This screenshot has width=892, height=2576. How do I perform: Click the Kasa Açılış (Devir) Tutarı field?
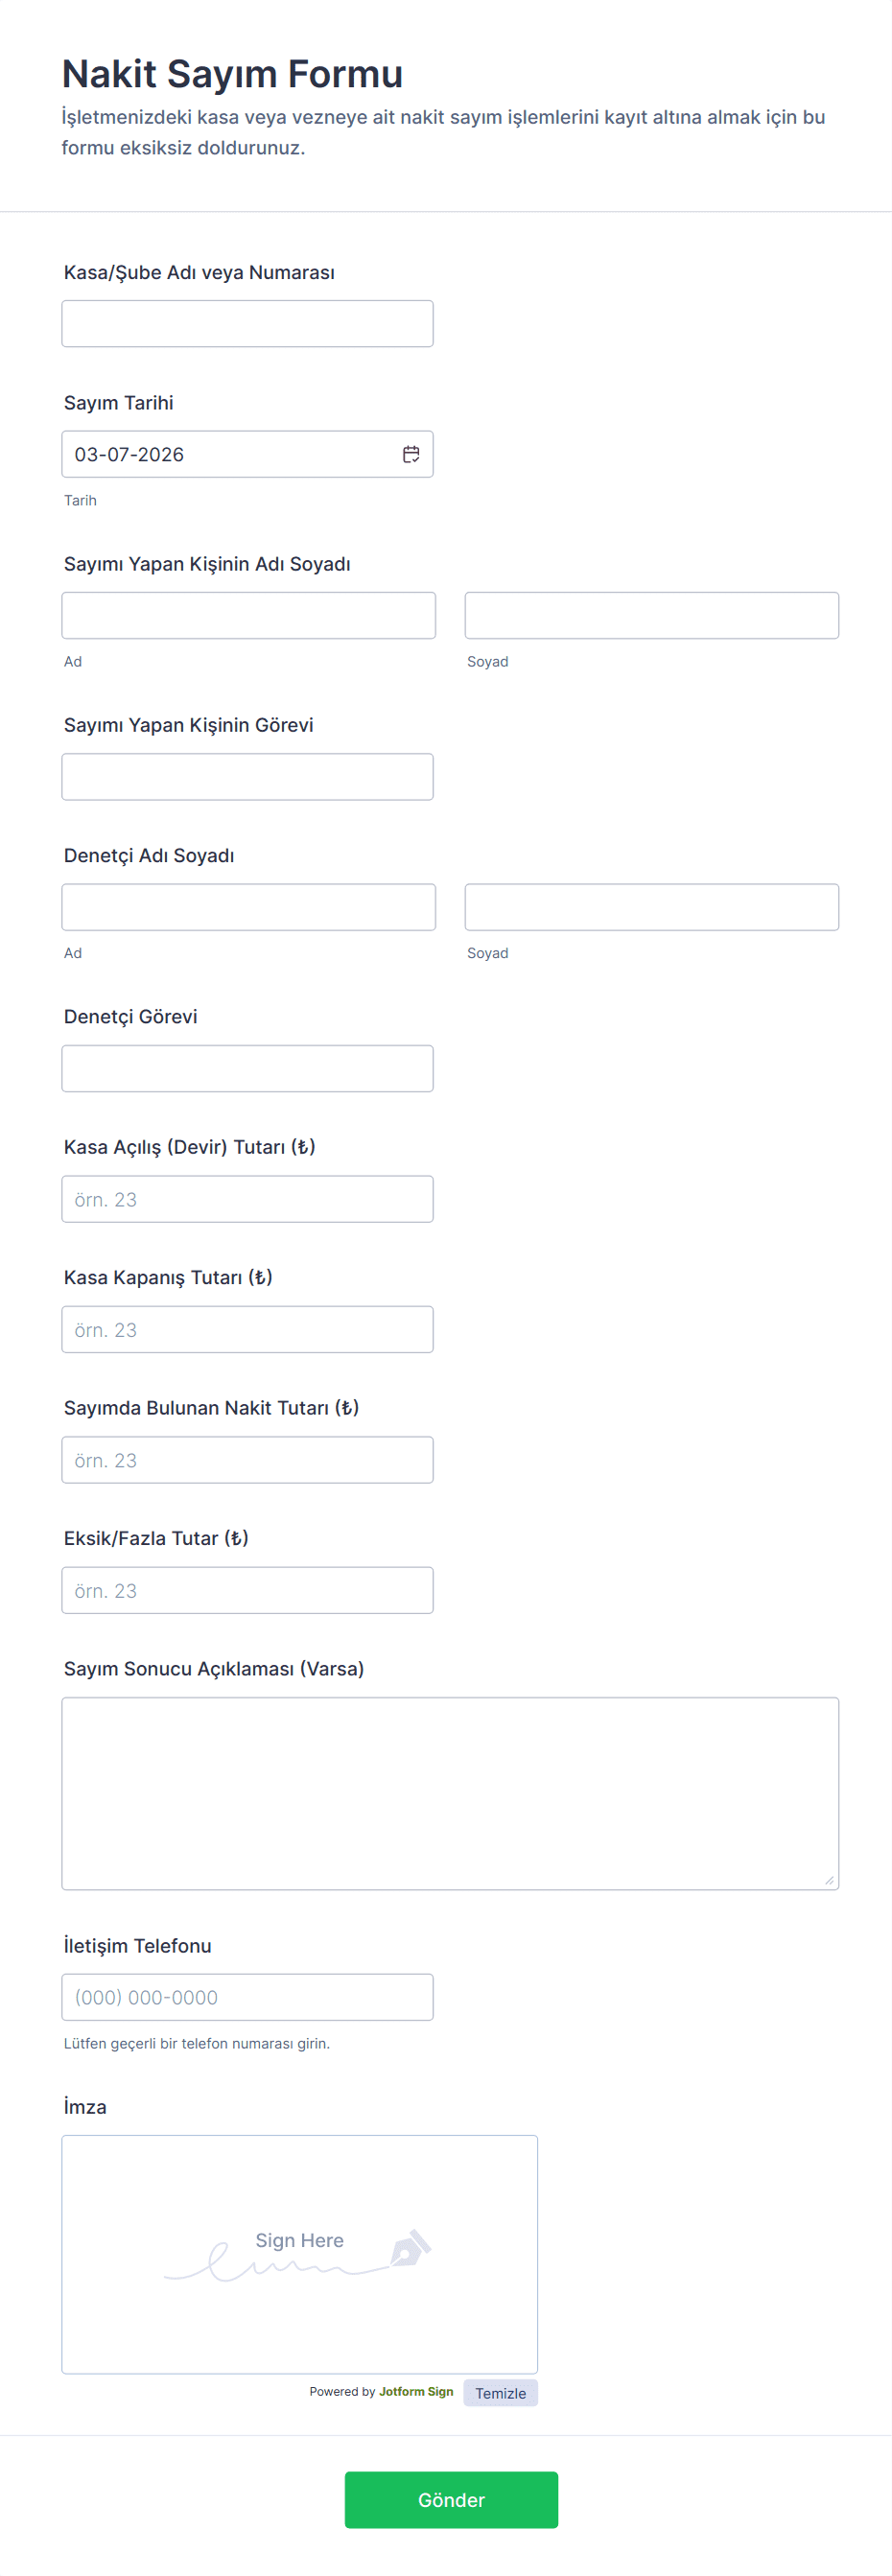[247, 1199]
